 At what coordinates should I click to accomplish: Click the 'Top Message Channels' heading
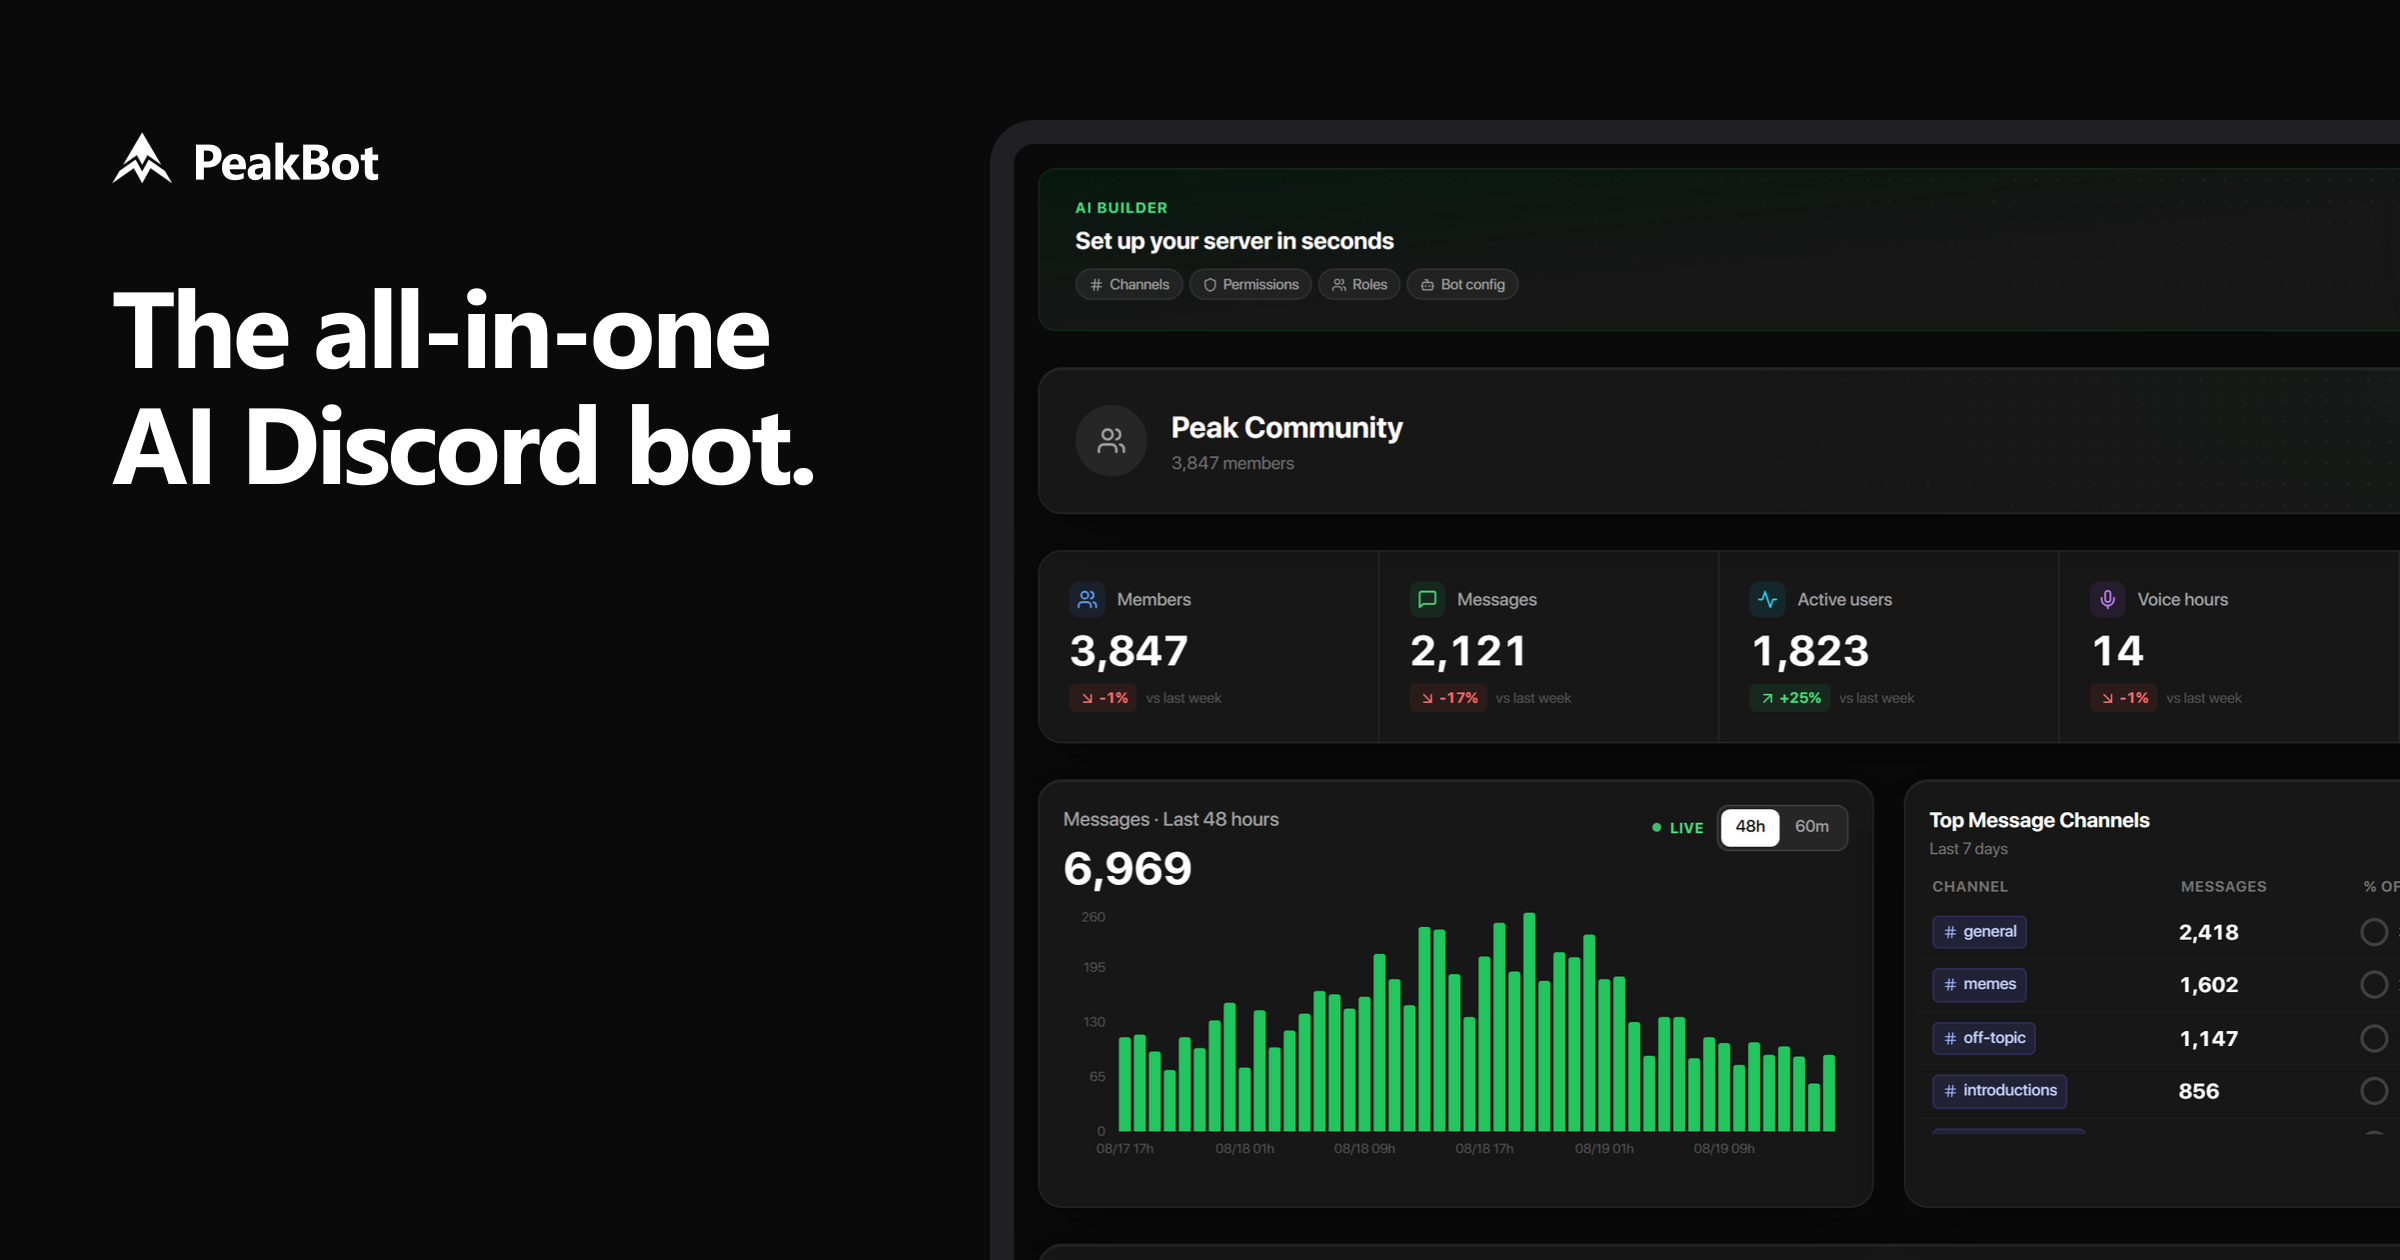[x=2039, y=821]
